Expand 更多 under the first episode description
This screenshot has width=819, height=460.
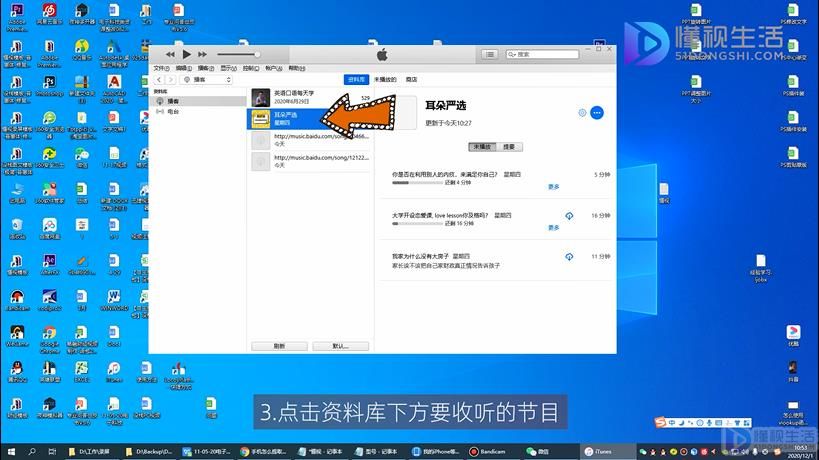click(554, 186)
